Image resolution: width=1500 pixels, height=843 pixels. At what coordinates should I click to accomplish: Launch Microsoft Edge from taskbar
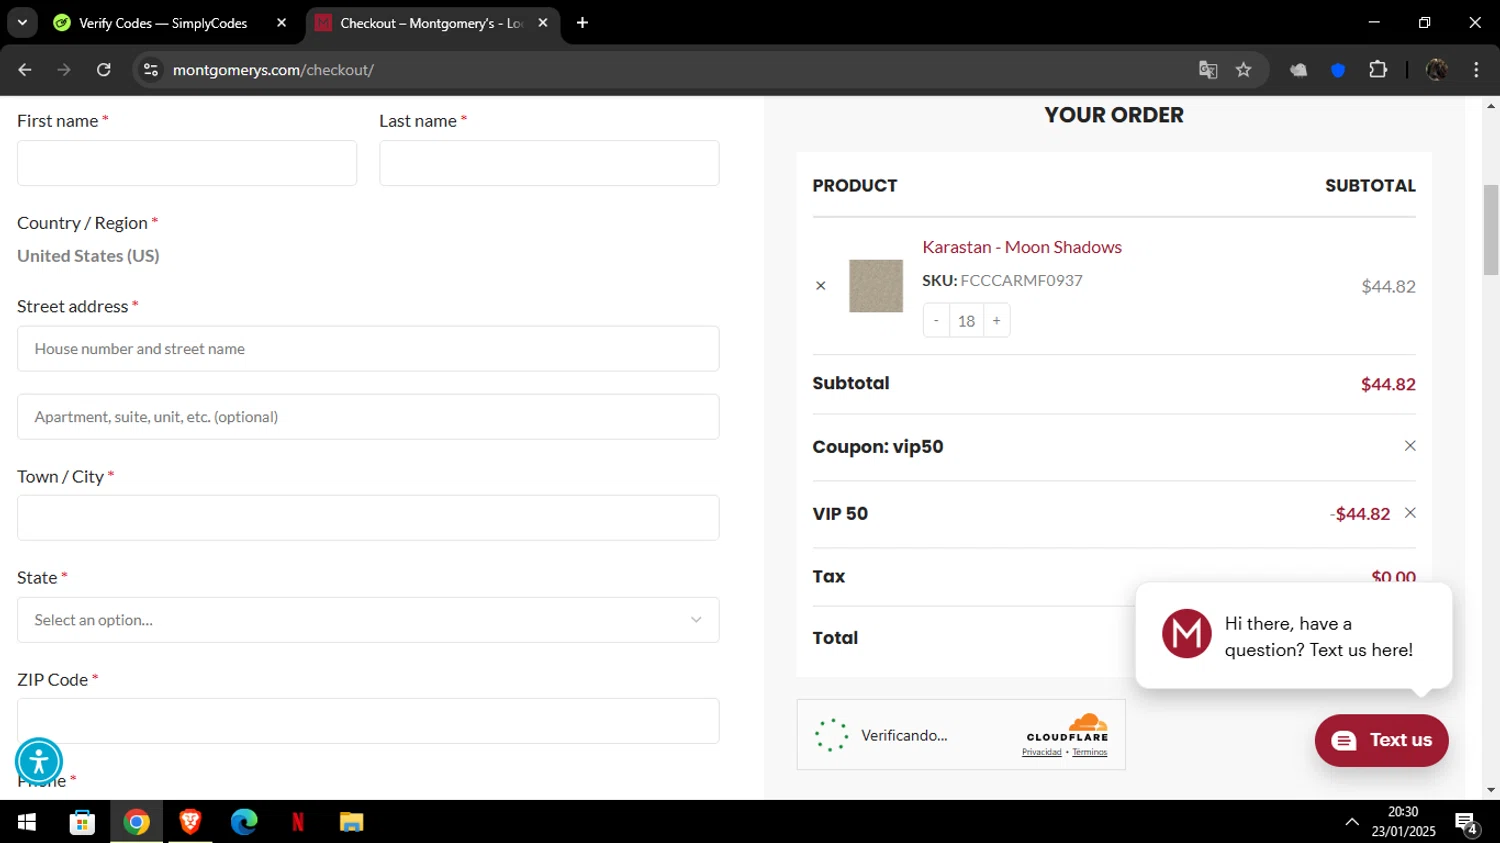click(x=244, y=822)
